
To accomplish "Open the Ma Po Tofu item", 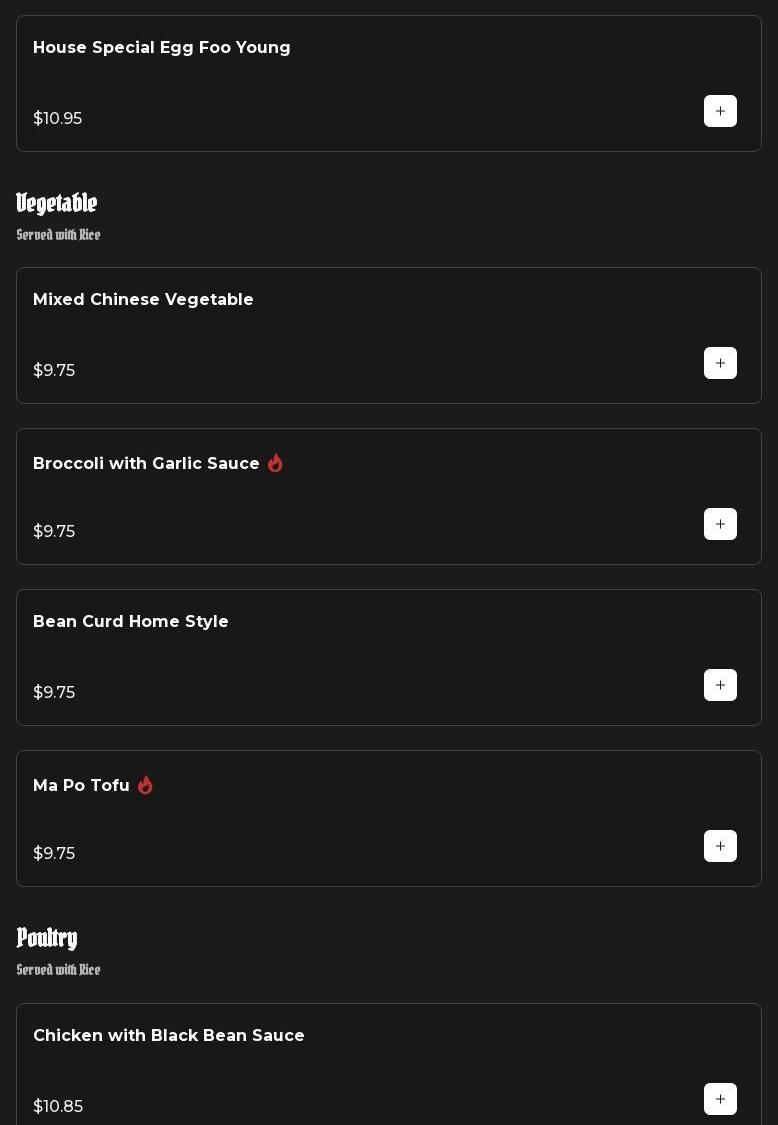I will (x=81, y=786).
